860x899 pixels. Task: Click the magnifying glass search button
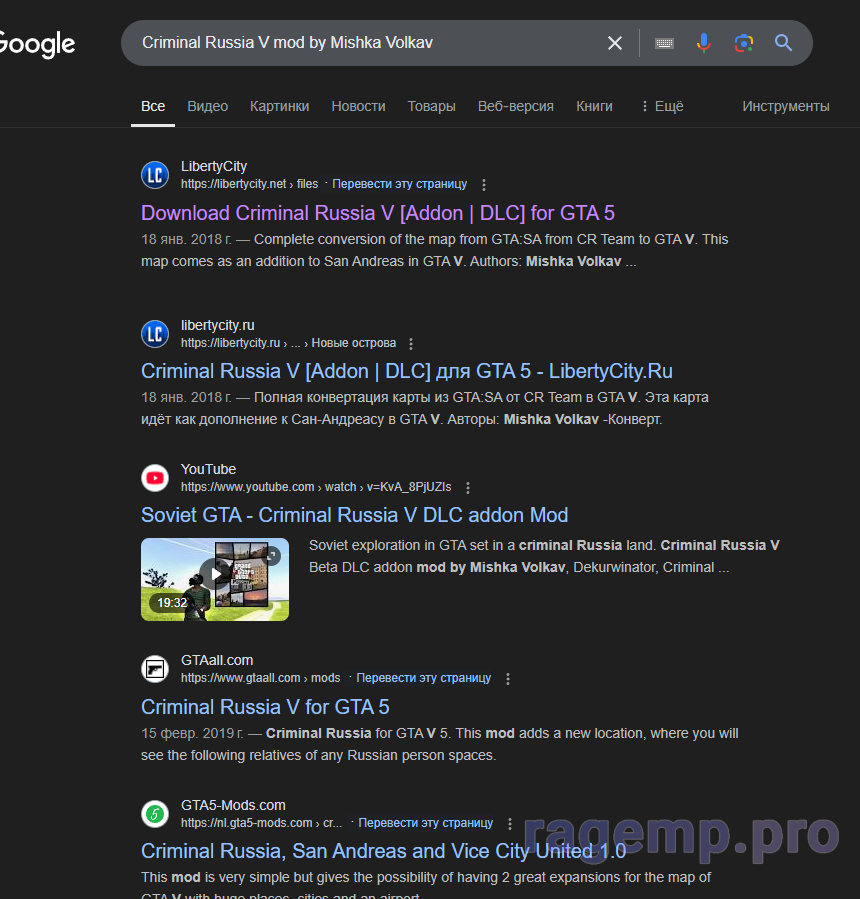(783, 43)
